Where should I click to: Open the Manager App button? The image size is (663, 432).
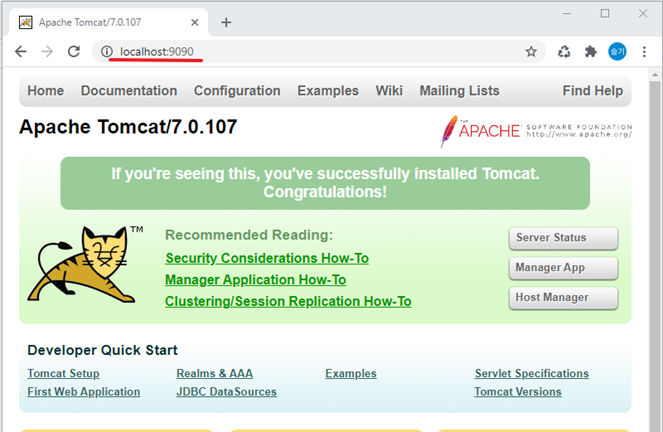click(563, 268)
